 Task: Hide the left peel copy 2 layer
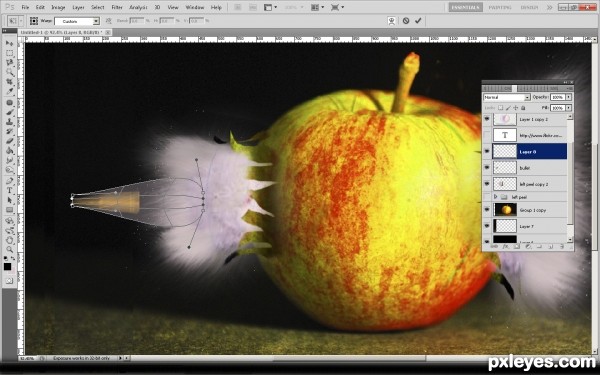[487, 184]
